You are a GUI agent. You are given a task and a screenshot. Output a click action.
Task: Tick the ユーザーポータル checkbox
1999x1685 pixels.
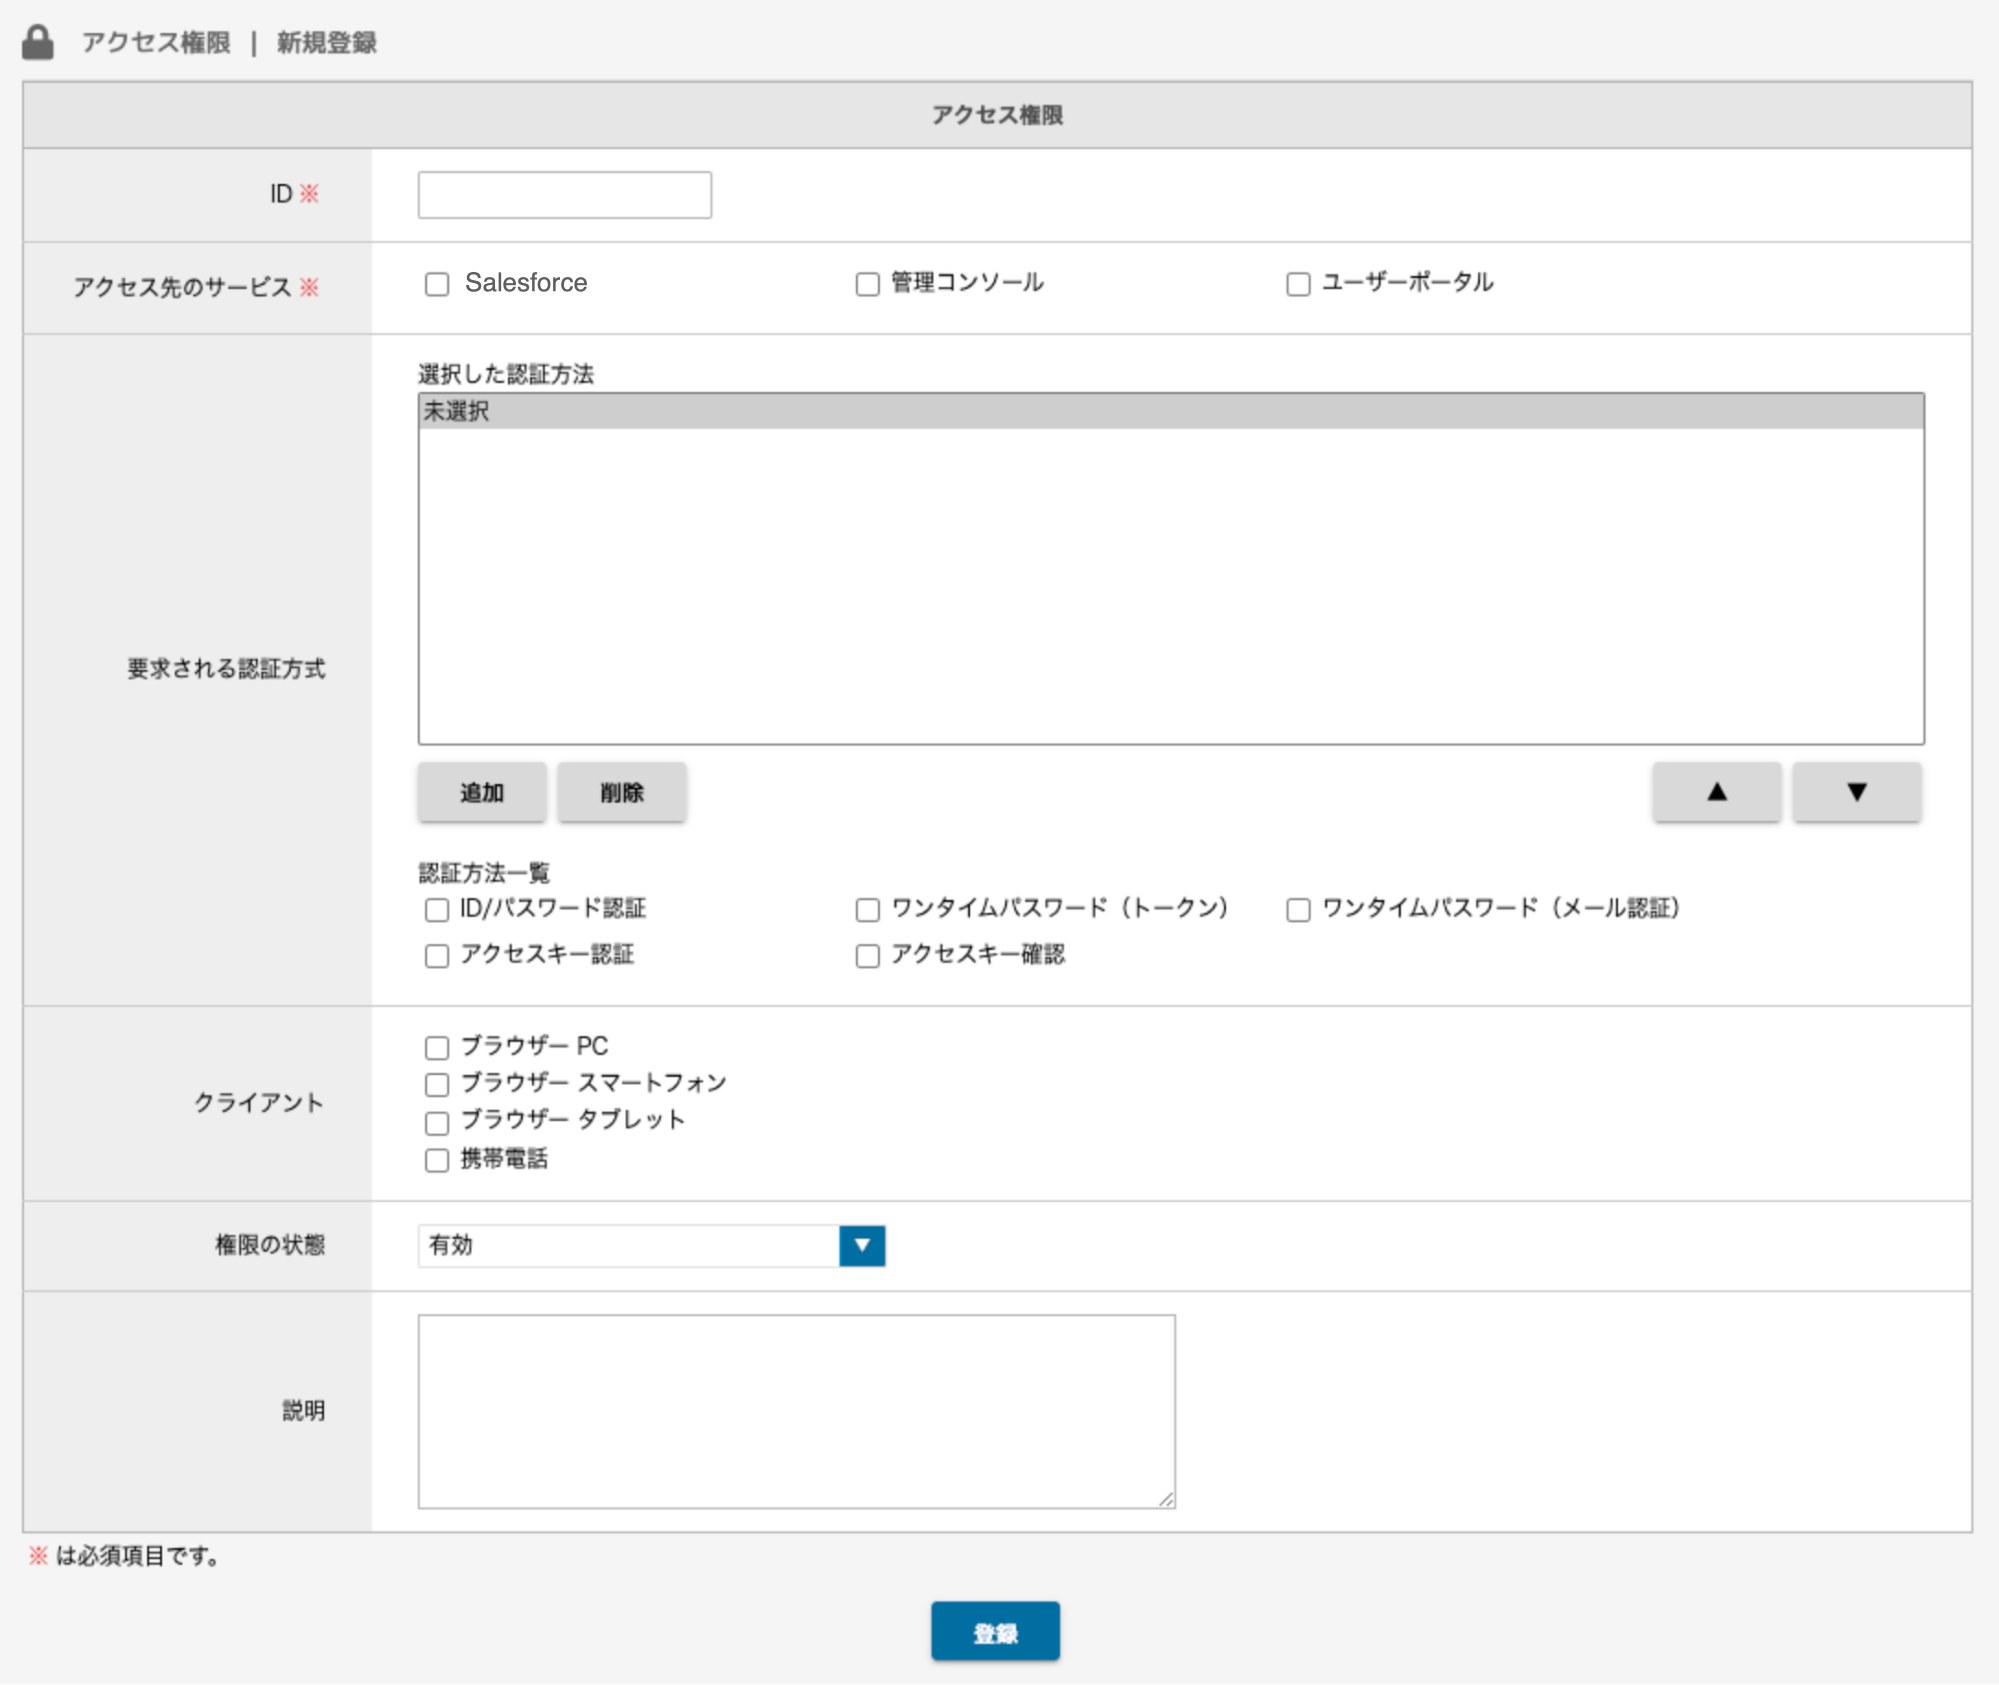1298,284
